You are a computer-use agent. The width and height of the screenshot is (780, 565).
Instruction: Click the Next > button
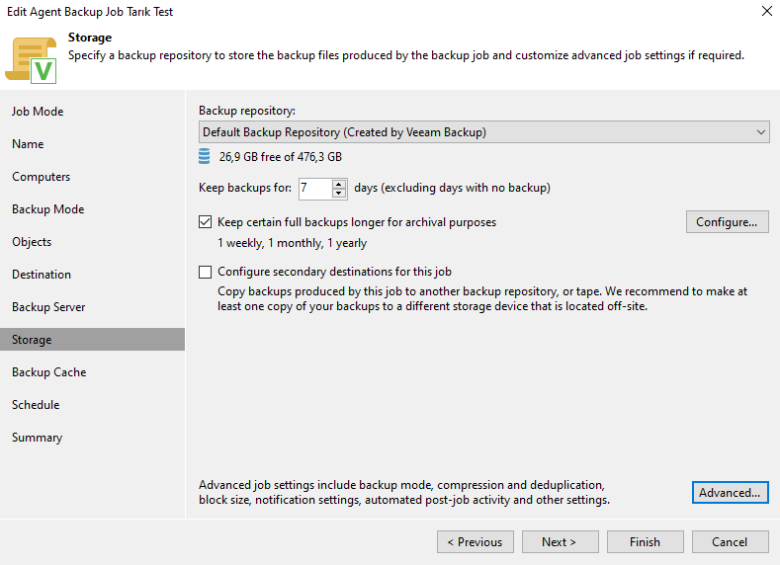(x=560, y=542)
